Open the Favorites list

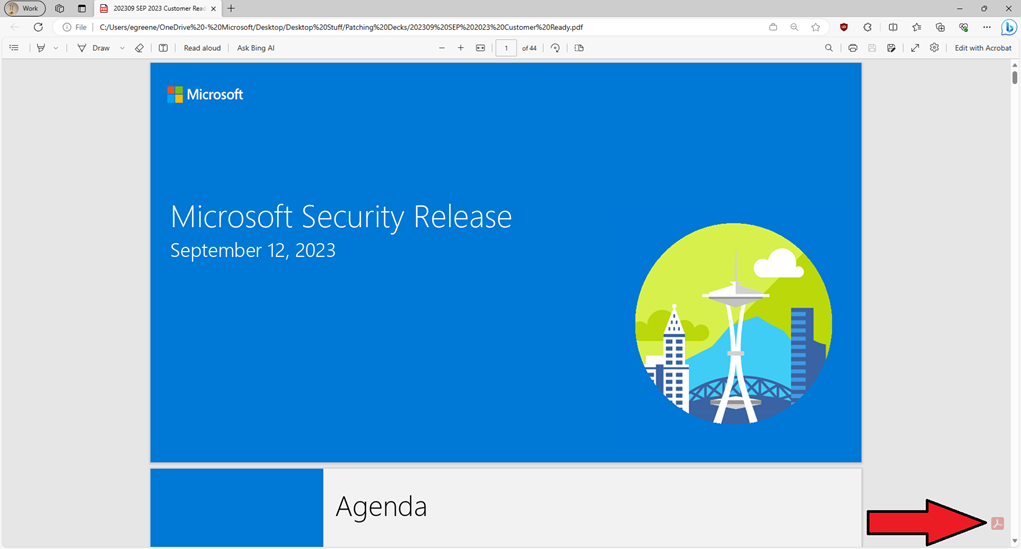click(x=917, y=27)
